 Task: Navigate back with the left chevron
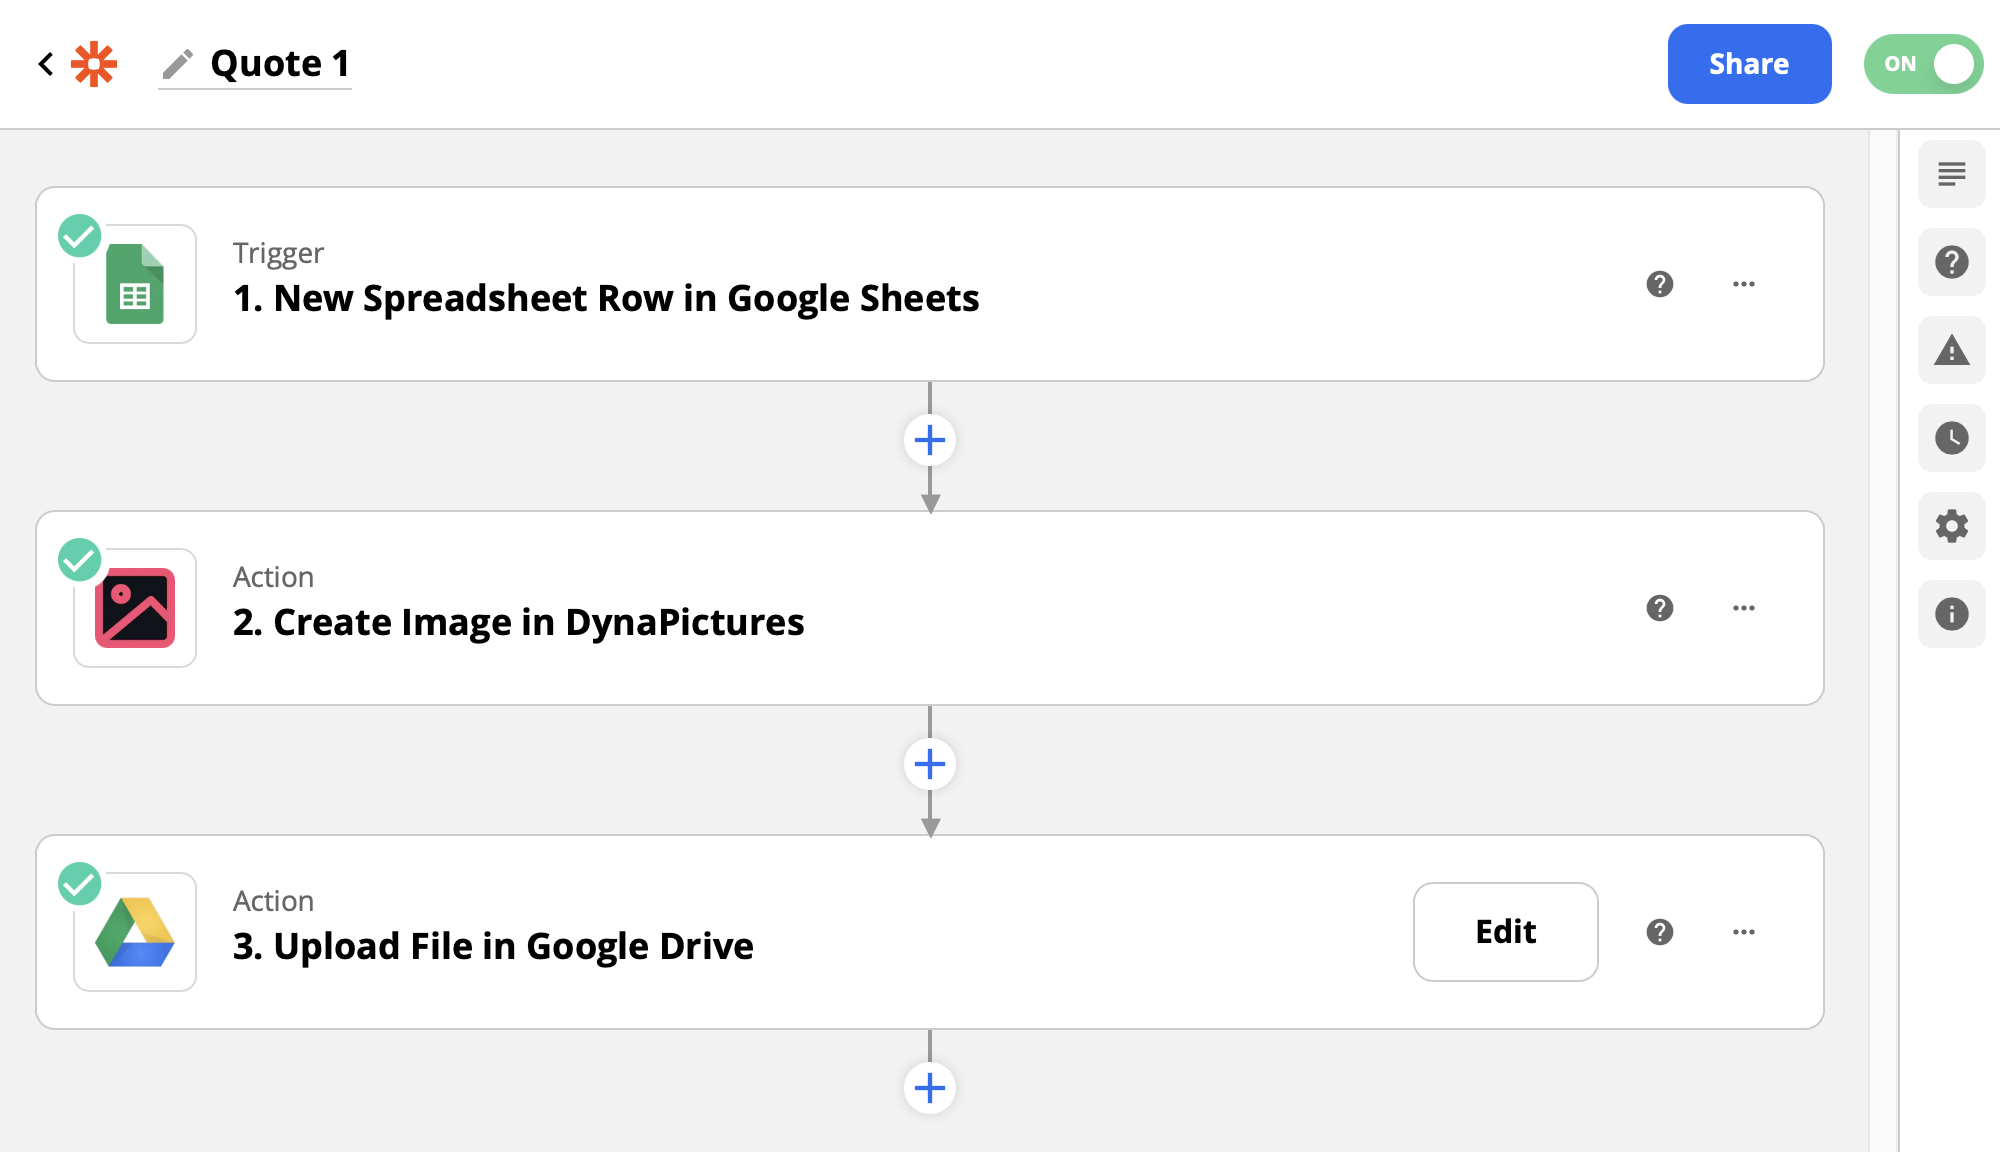45,63
